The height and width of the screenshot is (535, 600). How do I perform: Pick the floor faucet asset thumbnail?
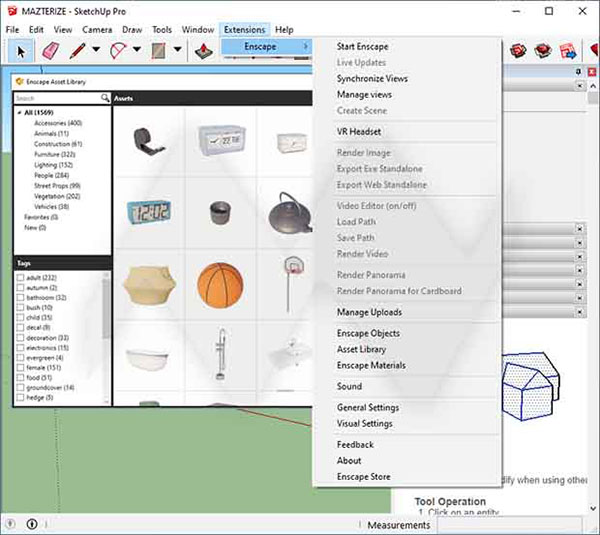pos(221,354)
